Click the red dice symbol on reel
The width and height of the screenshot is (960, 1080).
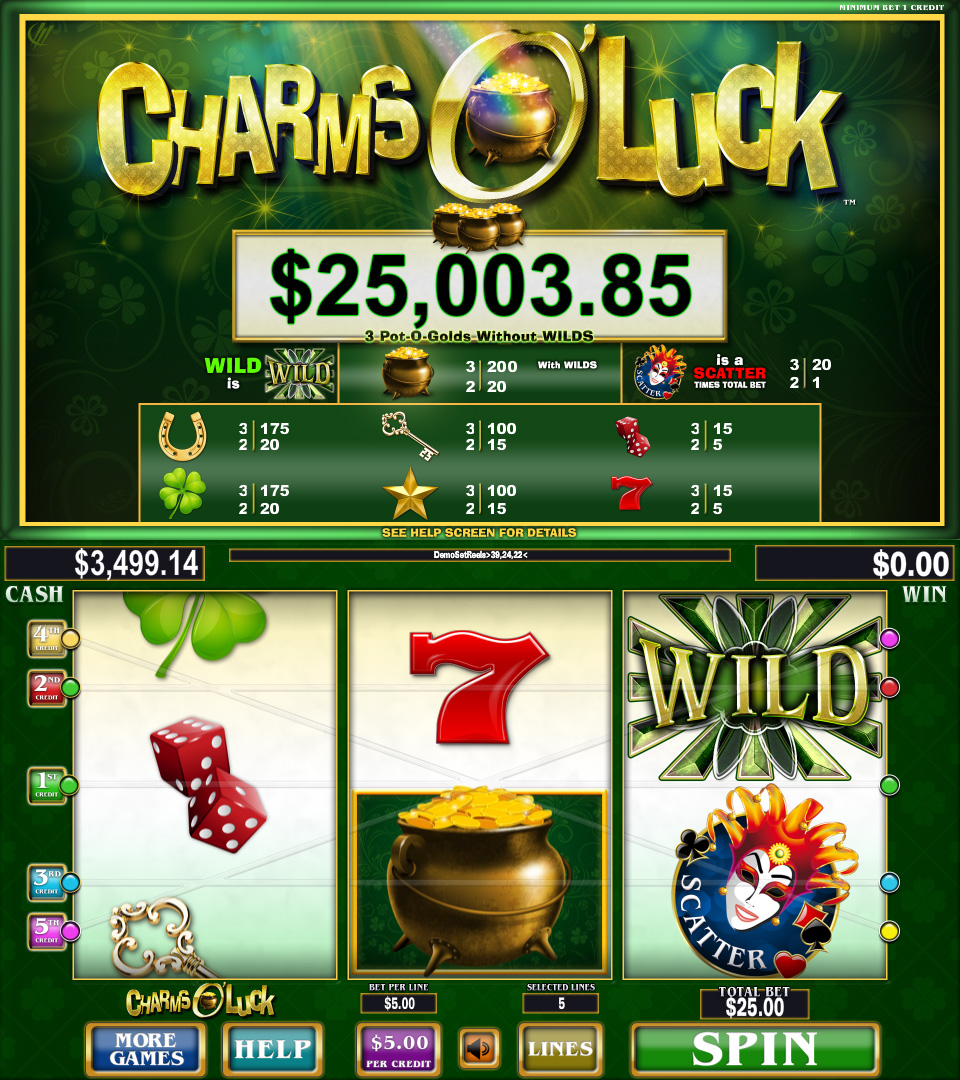click(208, 785)
